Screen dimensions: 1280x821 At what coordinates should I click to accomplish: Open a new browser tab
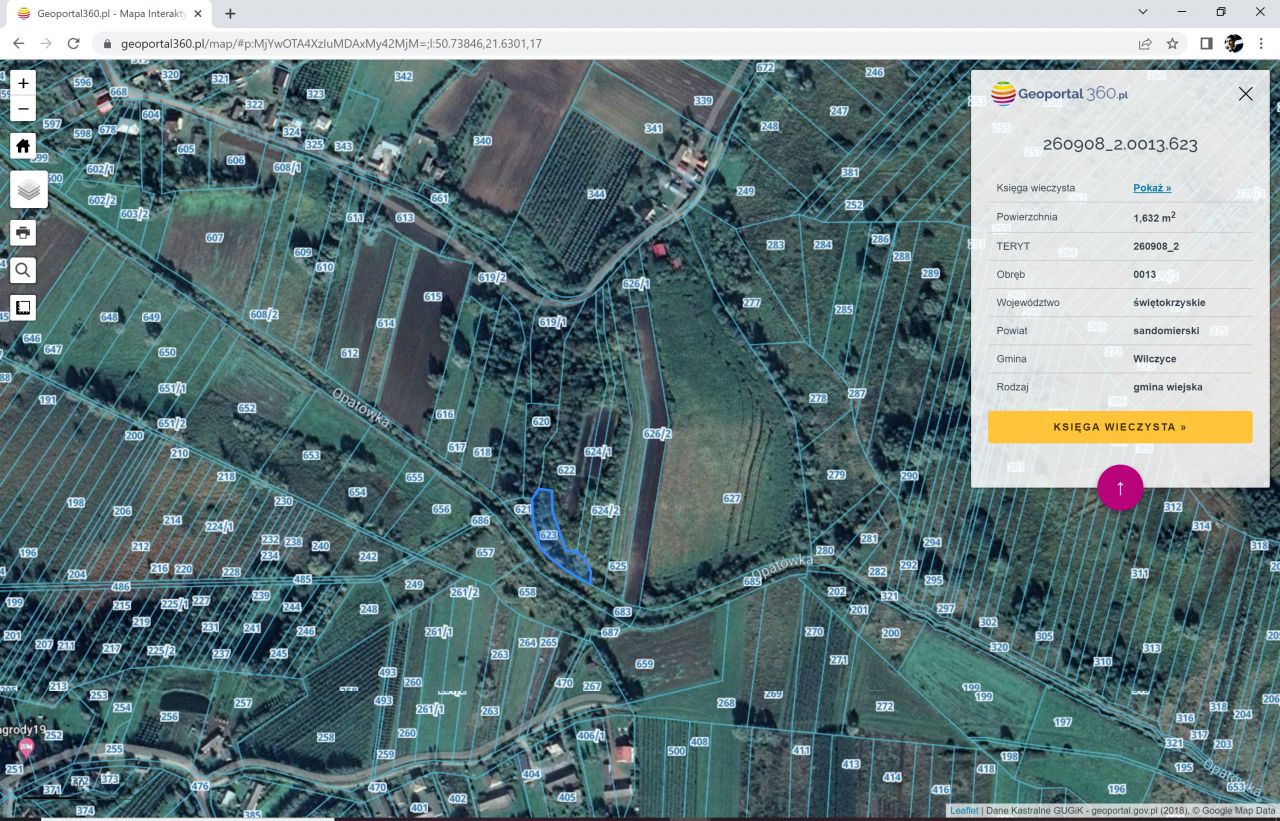[x=231, y=14]
